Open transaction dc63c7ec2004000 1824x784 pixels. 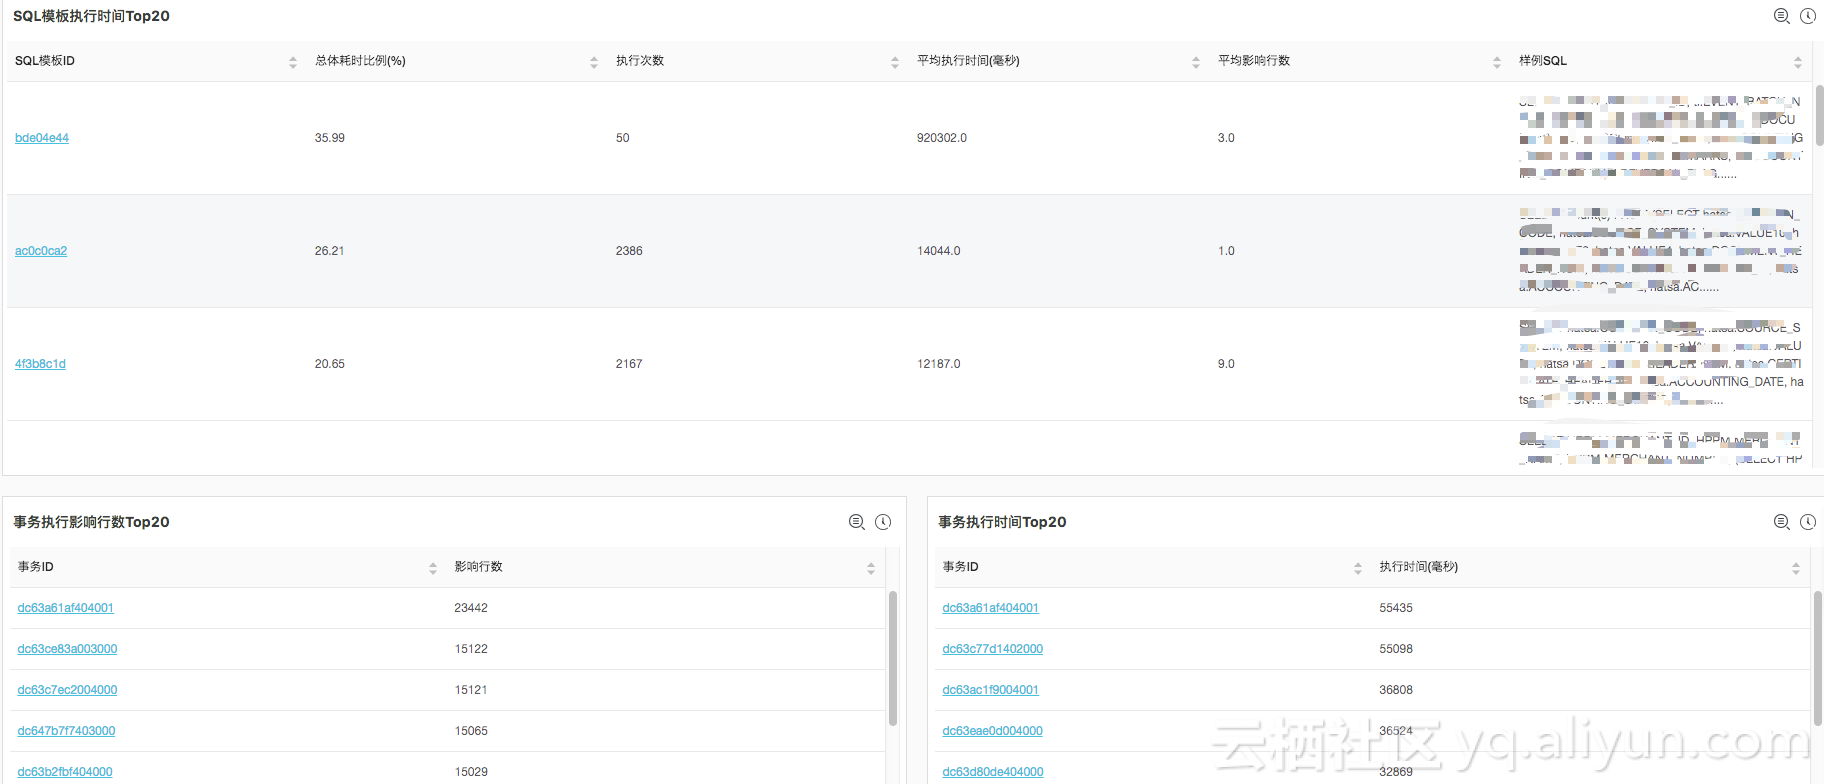click(x=67, y=690)
